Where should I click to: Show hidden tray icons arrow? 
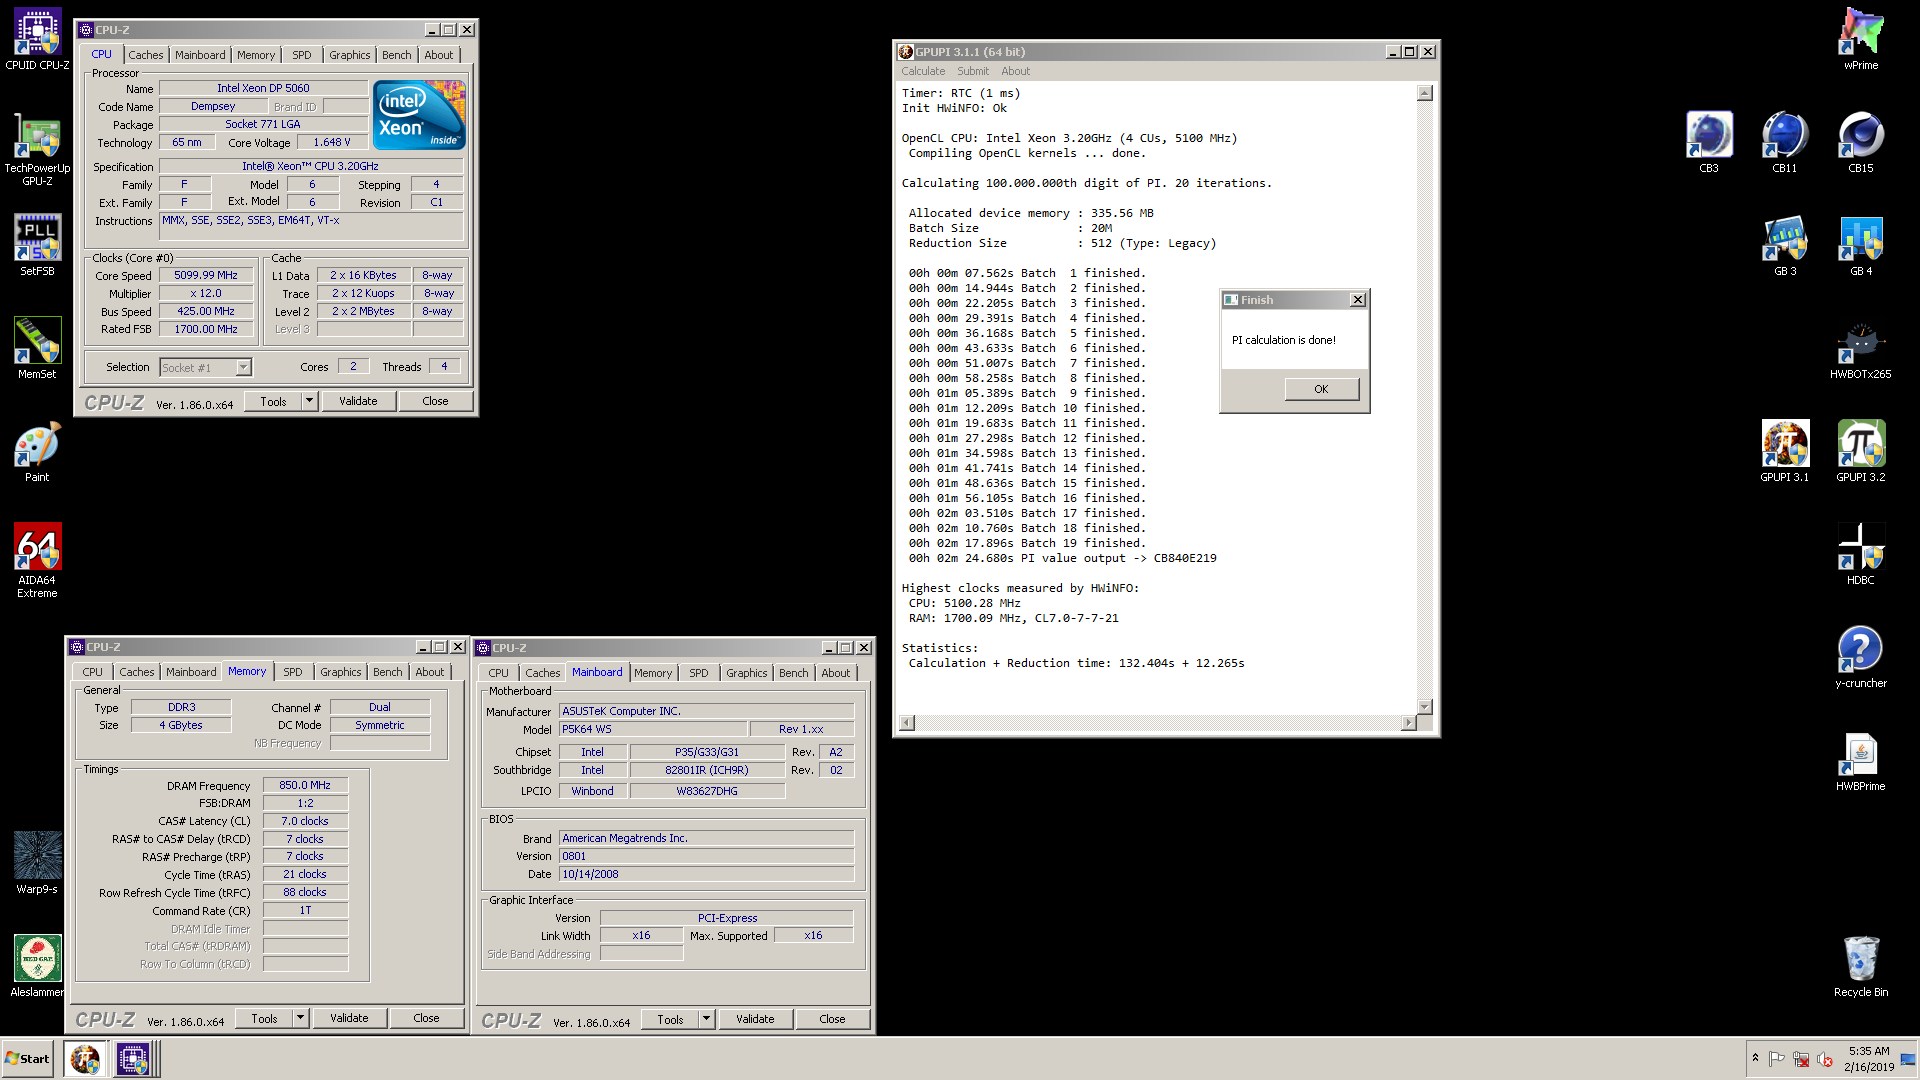(1755, 1058)
